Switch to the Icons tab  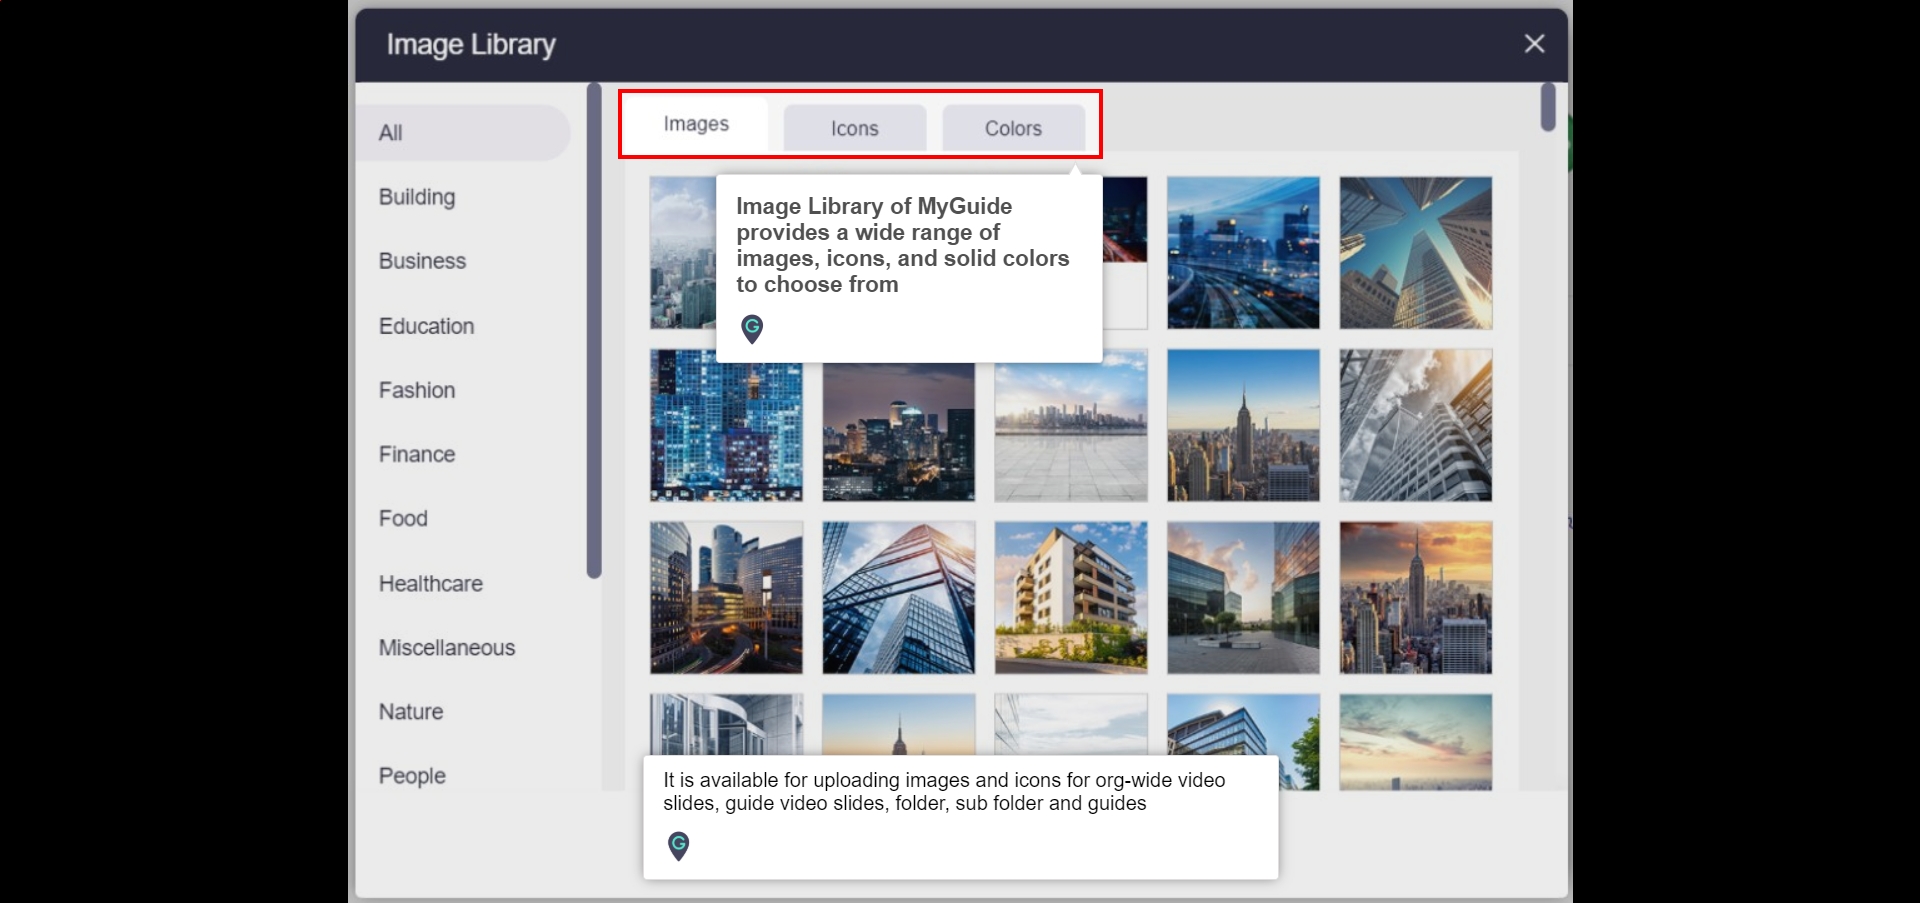(854, 128)
